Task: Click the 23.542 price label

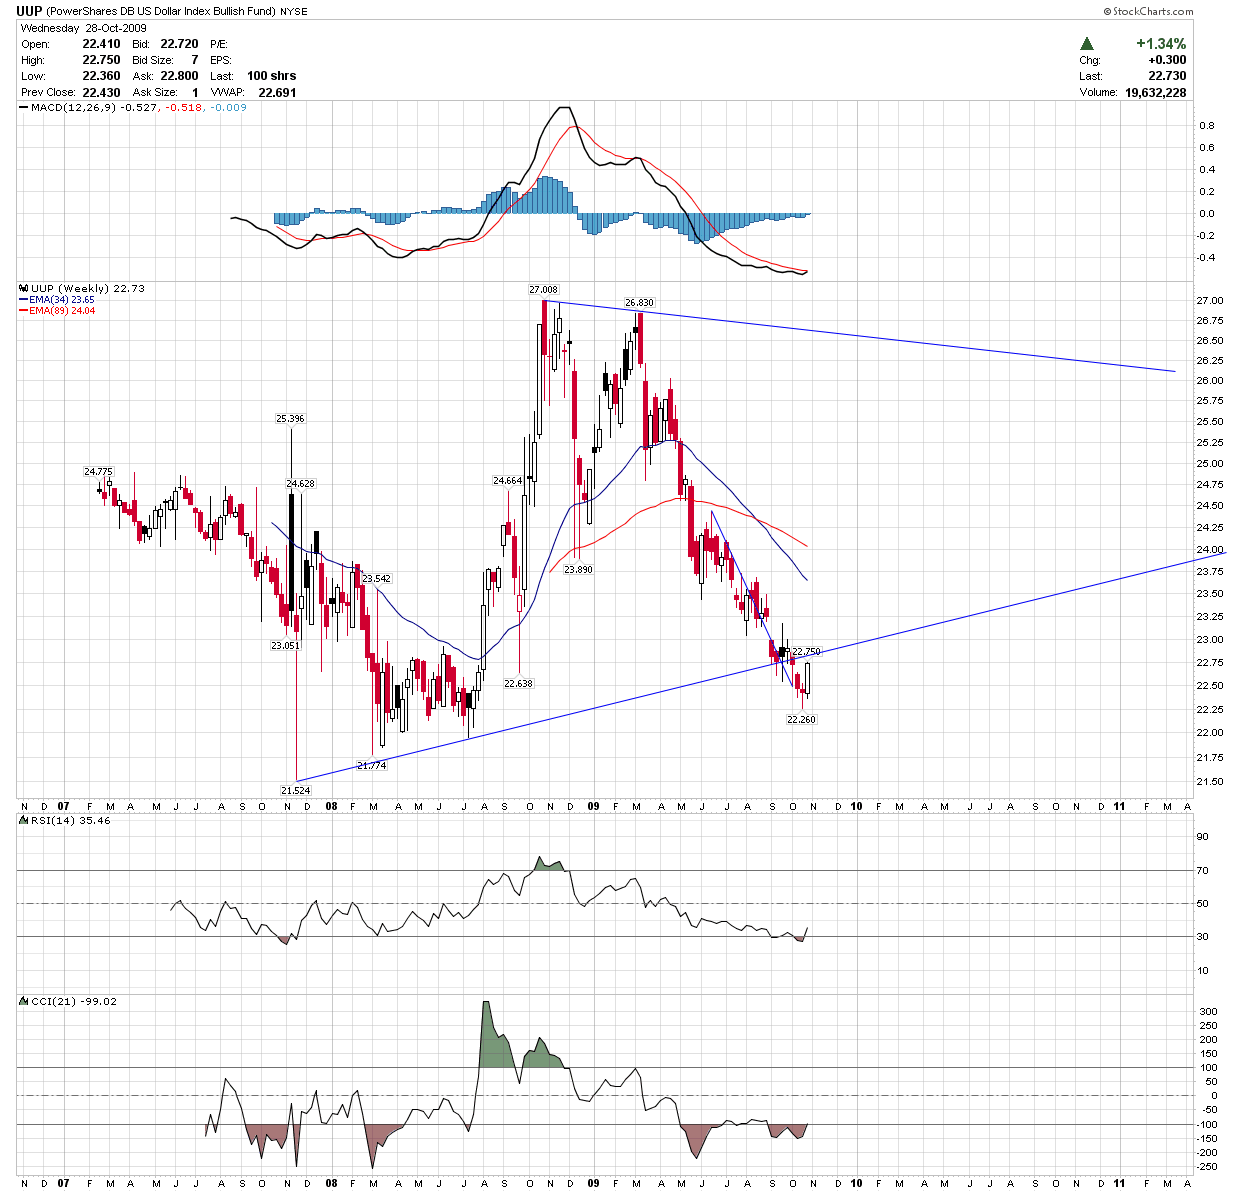Action: coord(376,579)
